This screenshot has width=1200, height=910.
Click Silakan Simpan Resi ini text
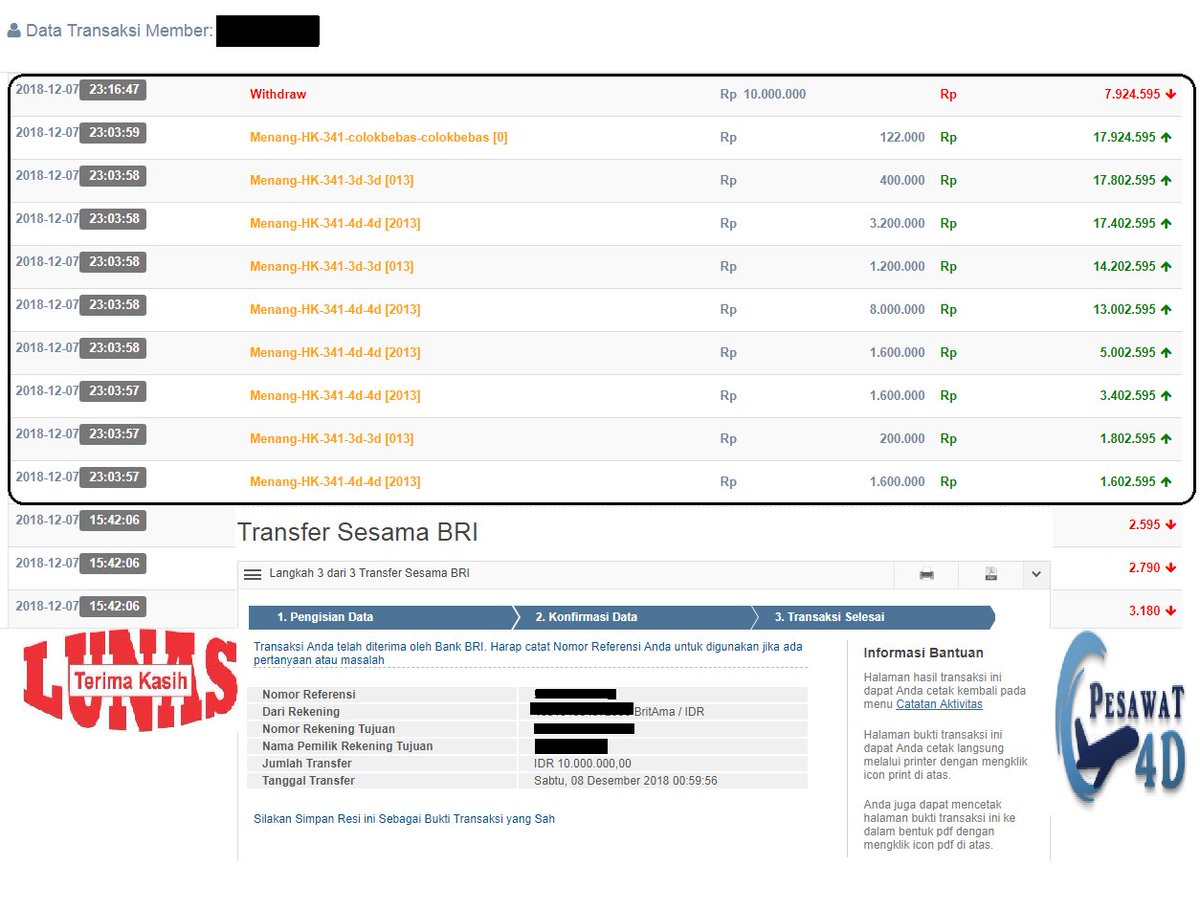[x=404, y=818]
